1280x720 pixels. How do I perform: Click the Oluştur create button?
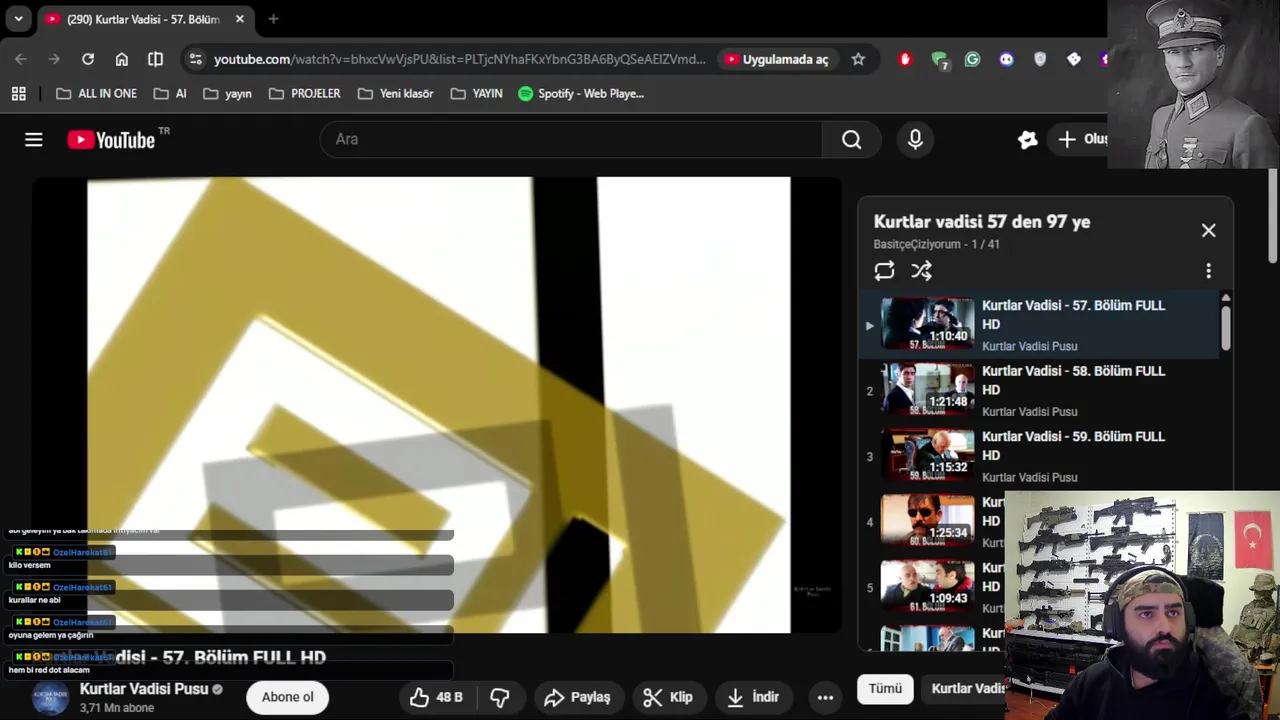click(x=1082, y=140)
